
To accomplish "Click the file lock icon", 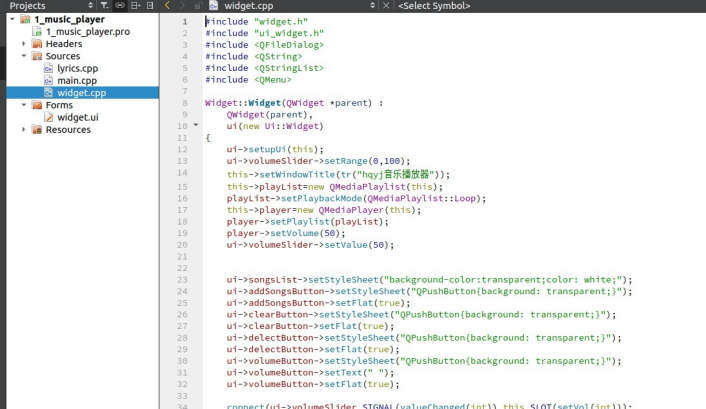I will (198, 5).
